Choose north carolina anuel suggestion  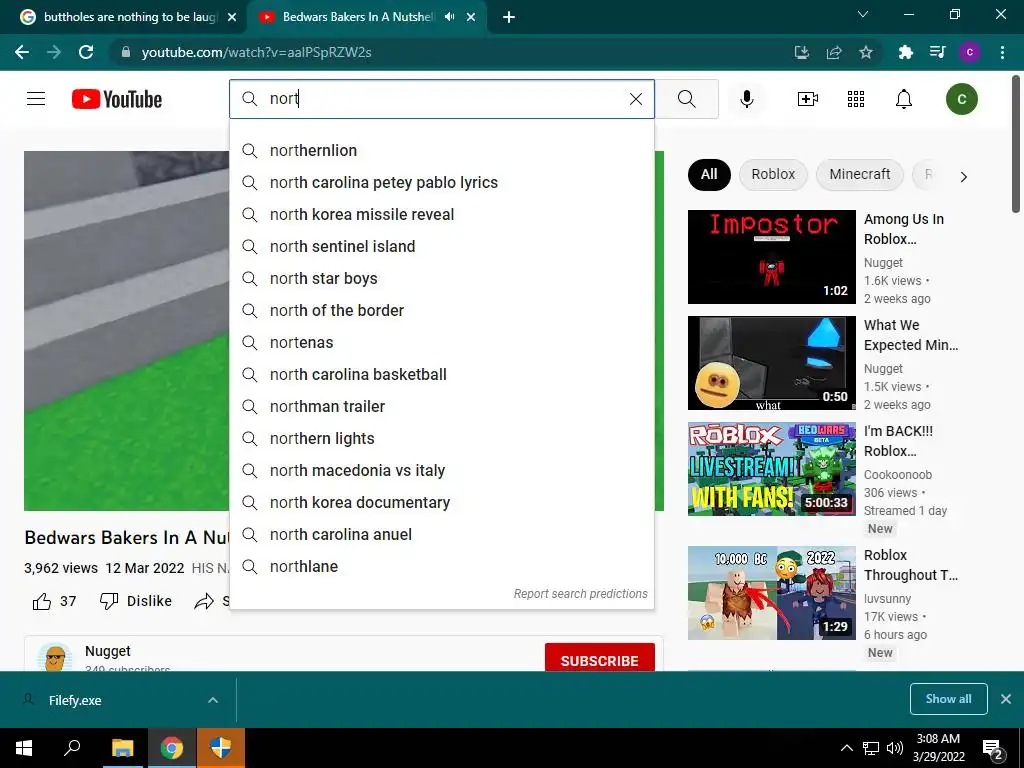pos(441,534)
